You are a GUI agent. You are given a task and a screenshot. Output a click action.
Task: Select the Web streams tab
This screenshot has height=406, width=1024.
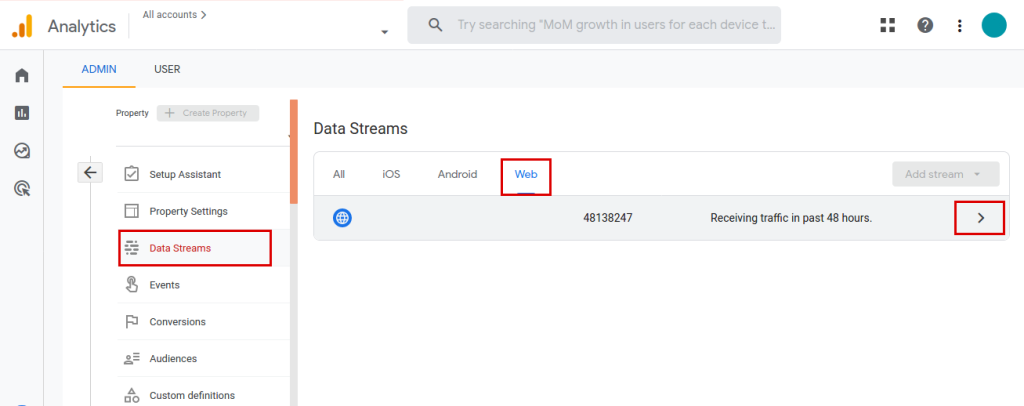(x=526, y=174)
